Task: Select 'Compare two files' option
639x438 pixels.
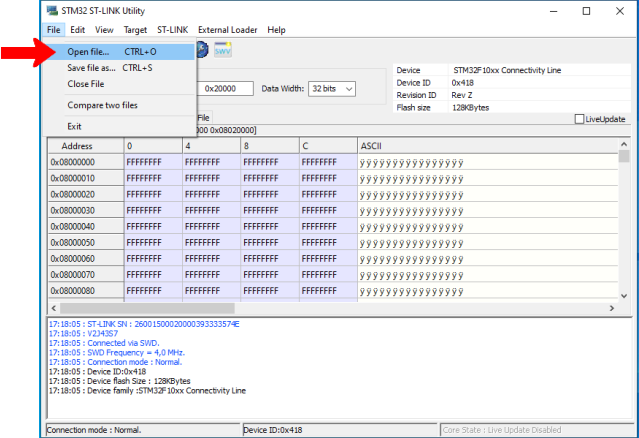Action: [x=102, y=105]
